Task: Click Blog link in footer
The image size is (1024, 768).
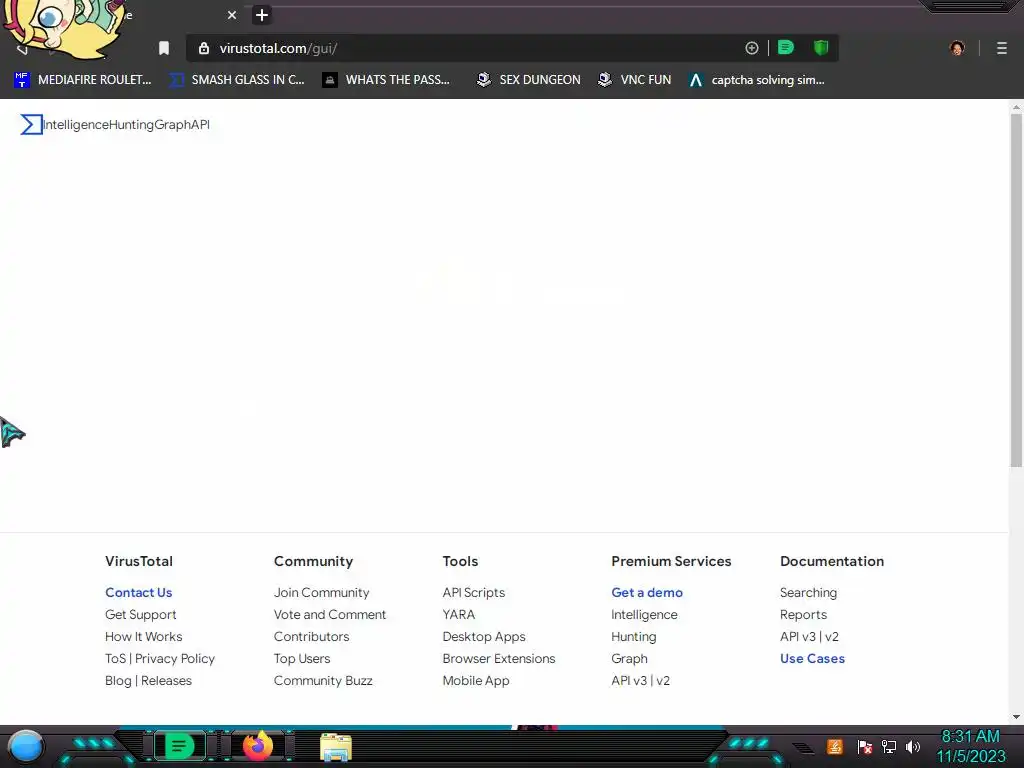Action: pos(118,680)
